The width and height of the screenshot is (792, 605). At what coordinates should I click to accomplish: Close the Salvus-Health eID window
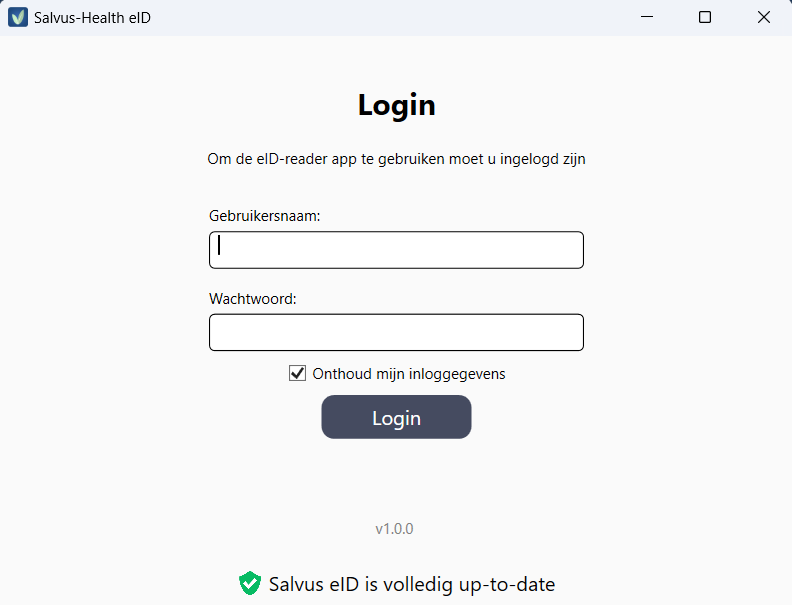tap(764, 18)
